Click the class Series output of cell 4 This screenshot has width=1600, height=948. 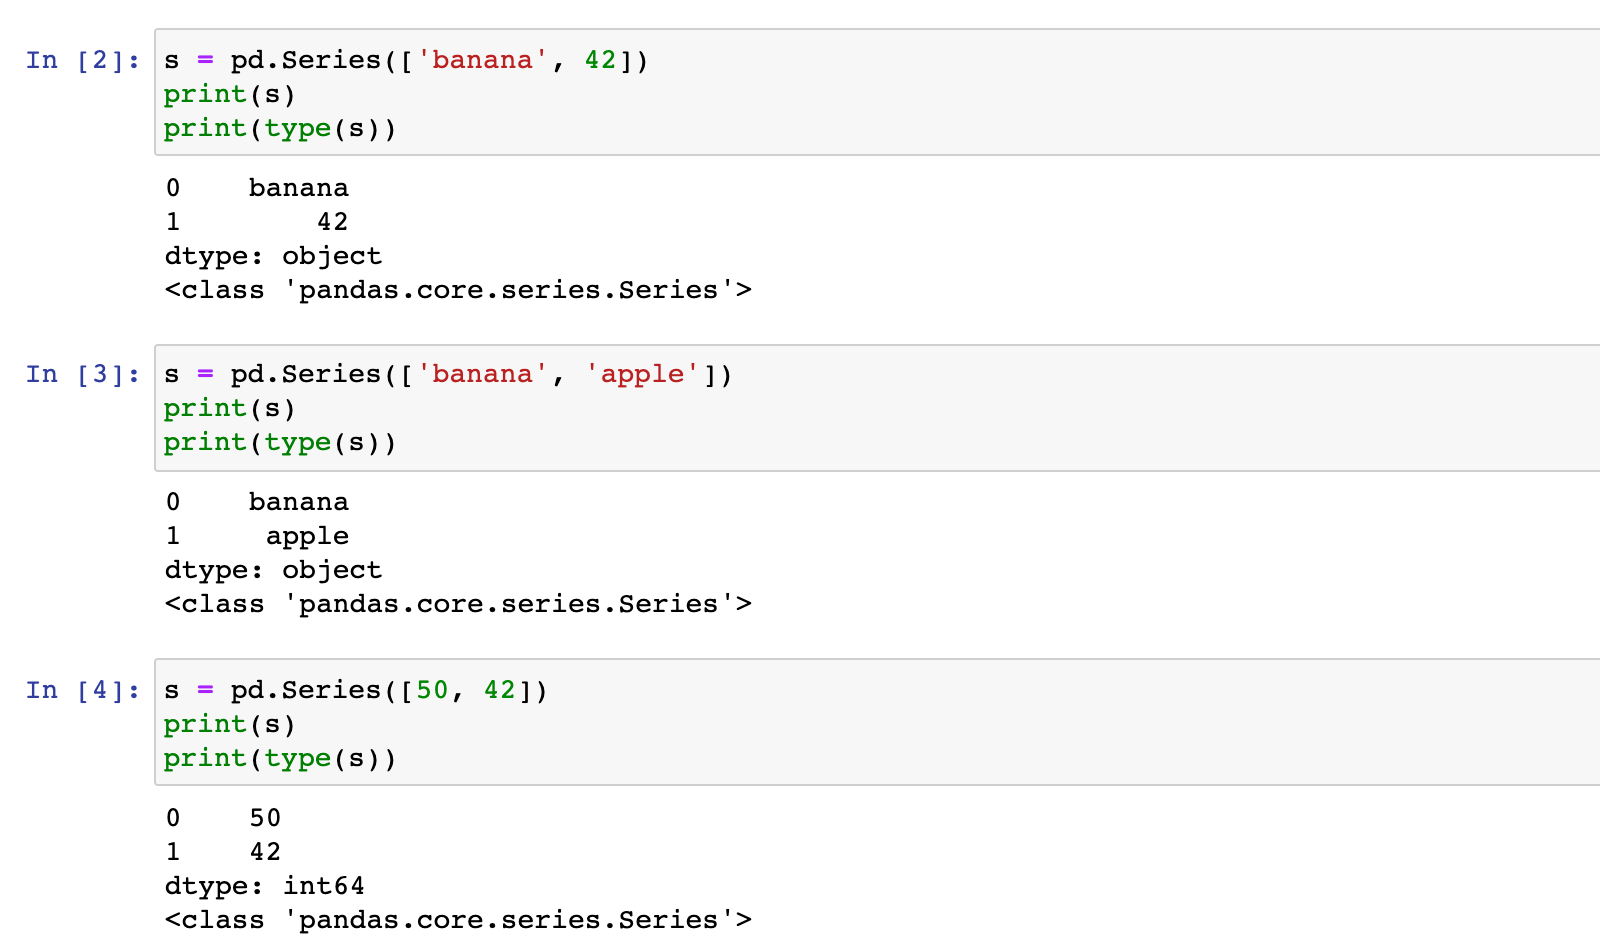pos(458,920)
